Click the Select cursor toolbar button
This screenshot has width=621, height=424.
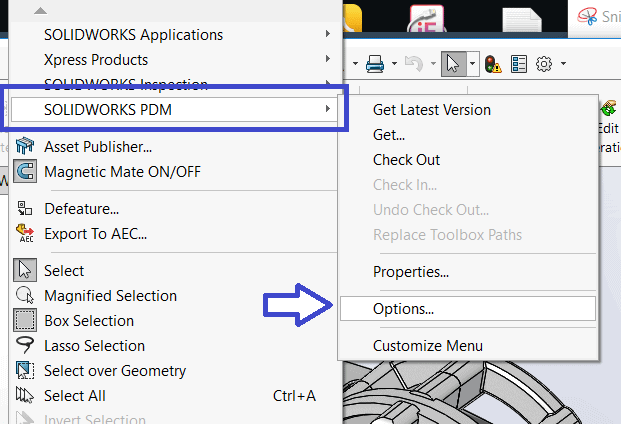click(x=453, y=64)
